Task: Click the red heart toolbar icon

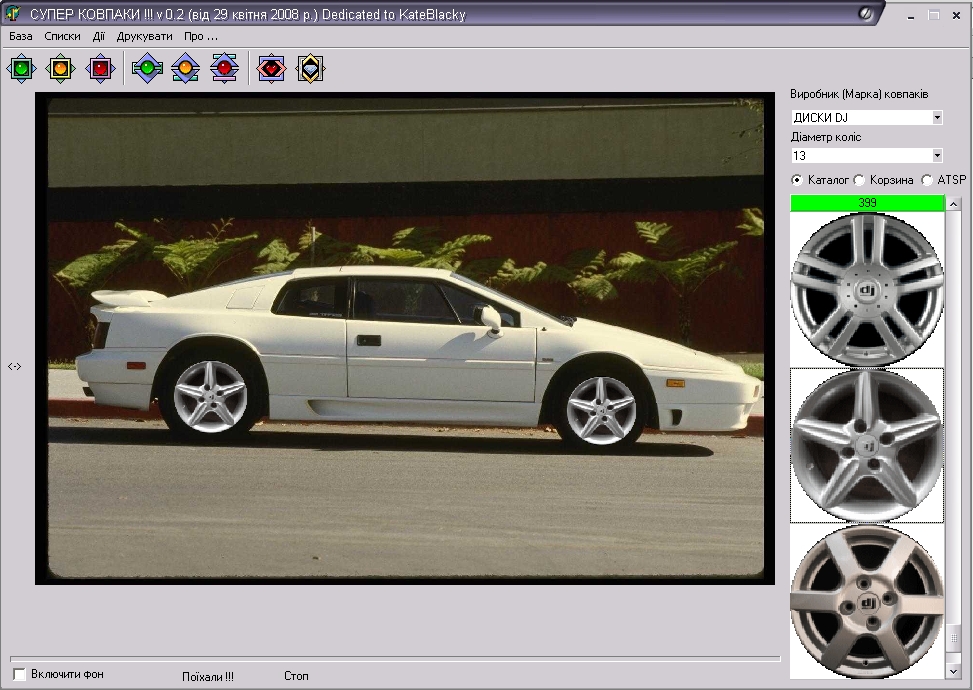Action: [x=271, y=68]
